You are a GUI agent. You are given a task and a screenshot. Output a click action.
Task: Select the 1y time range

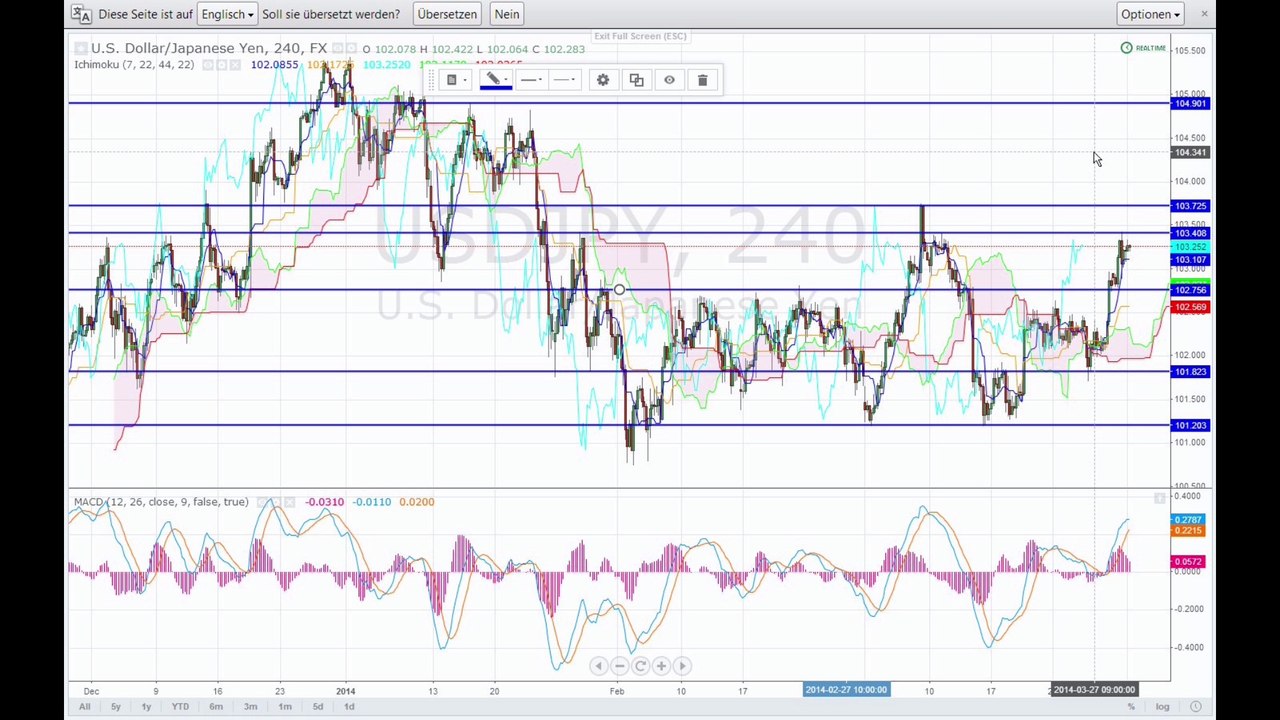[146, 707]
